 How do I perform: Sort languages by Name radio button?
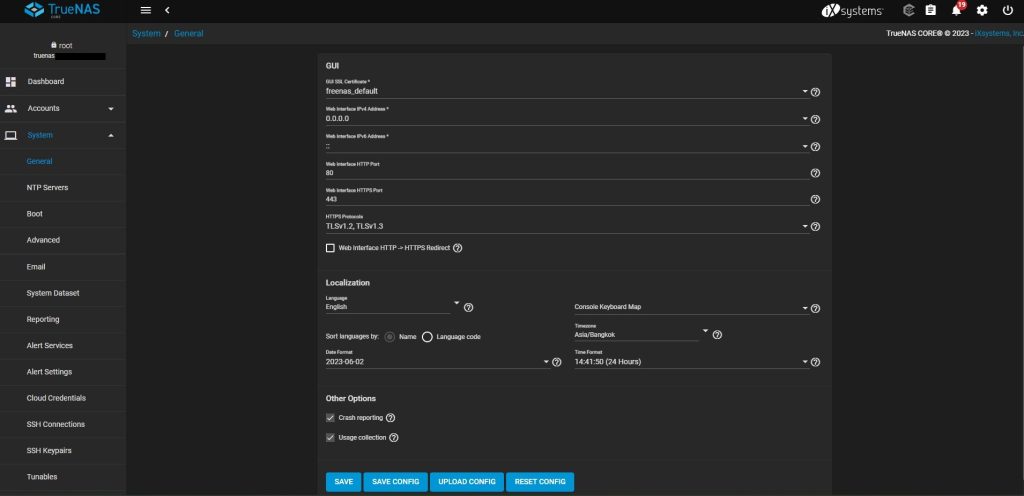coord(390,337)
